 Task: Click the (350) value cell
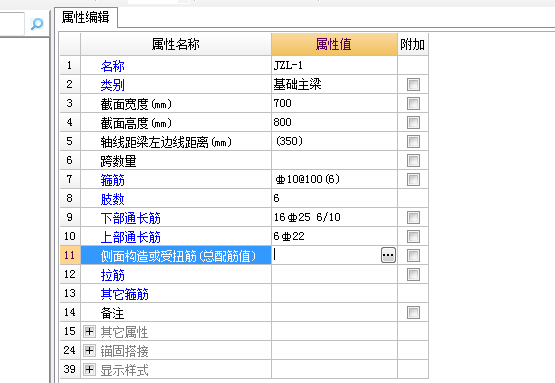click(x=334, y=141)
